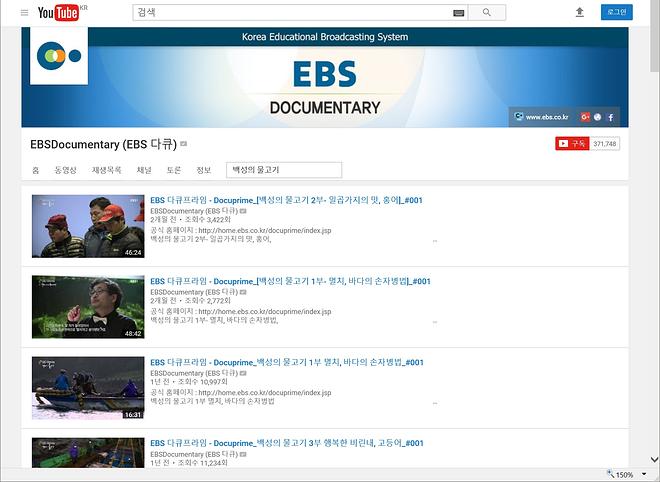This screenshot has width=660, height=482.
Task: Click description text 백성의 물고기 2부- 일곱가지의 맛, 홍어,
Action: pyautogui.click(x=211, y=239)
